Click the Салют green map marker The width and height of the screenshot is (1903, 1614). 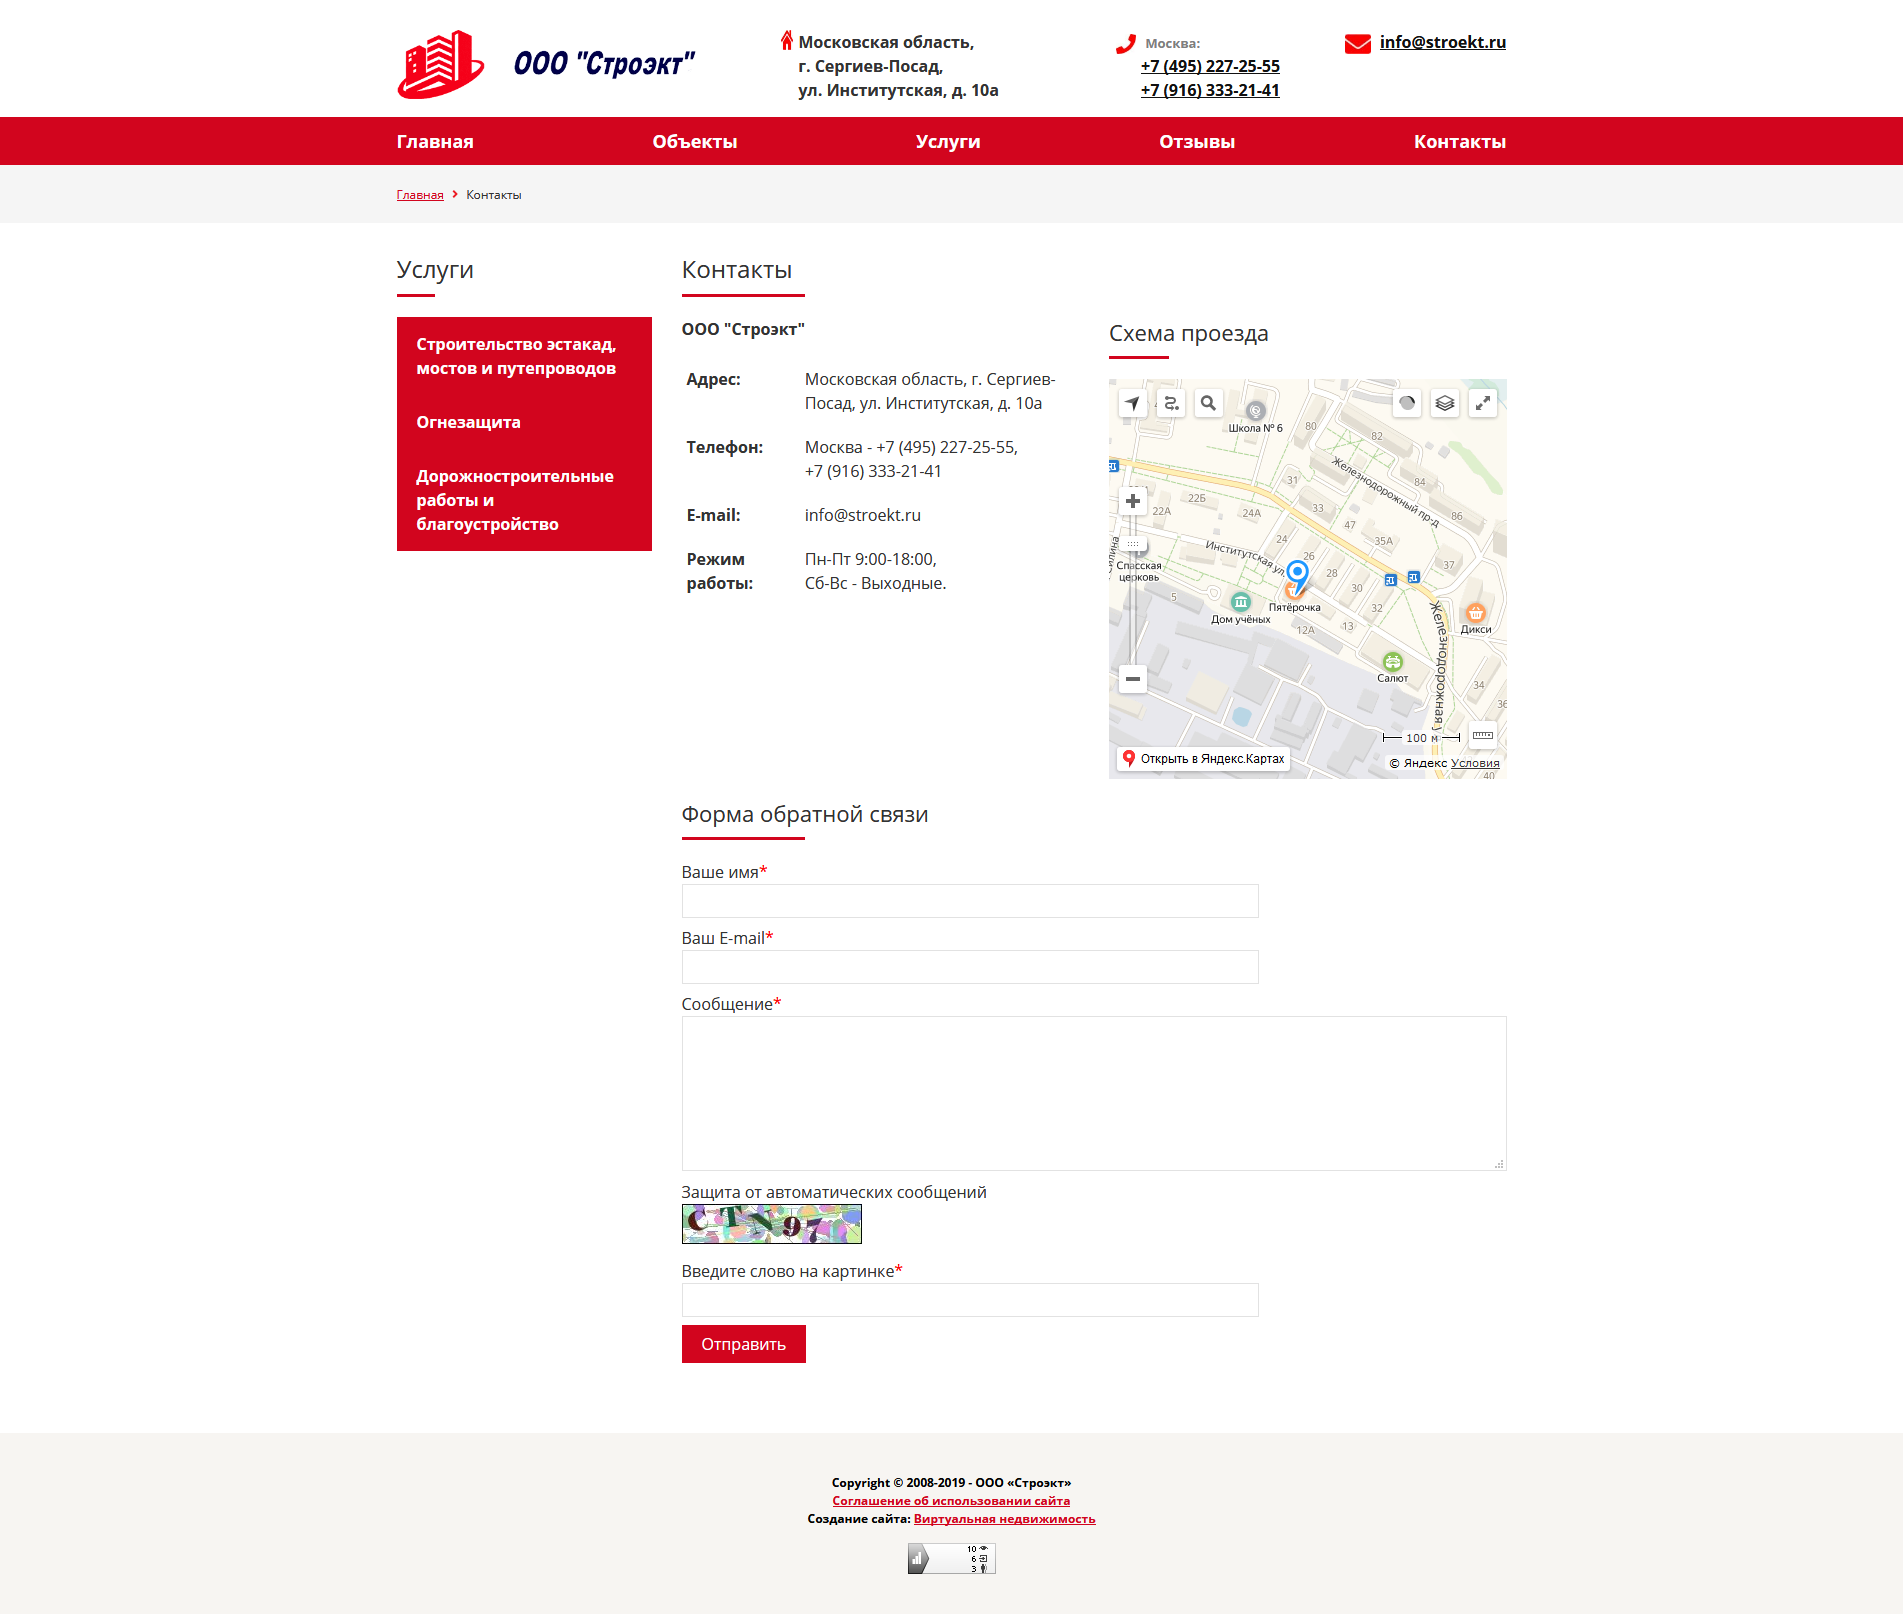[x=1393, y=662]
